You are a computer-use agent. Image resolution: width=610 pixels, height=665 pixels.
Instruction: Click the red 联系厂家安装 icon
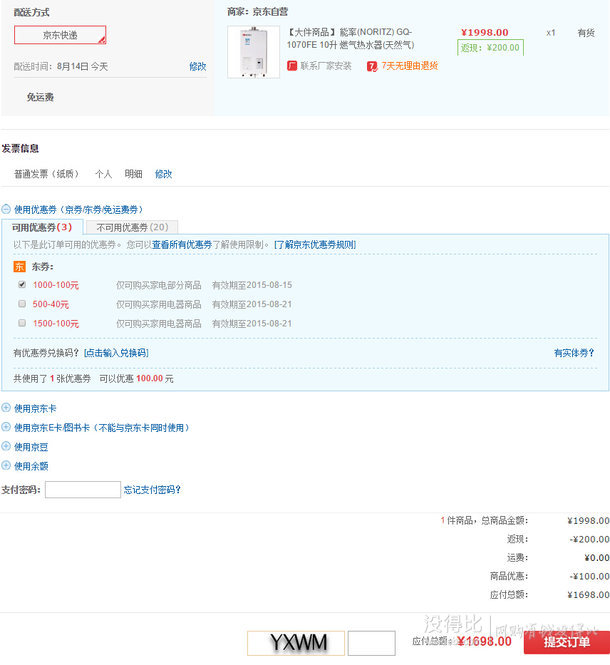pos(292,66)
